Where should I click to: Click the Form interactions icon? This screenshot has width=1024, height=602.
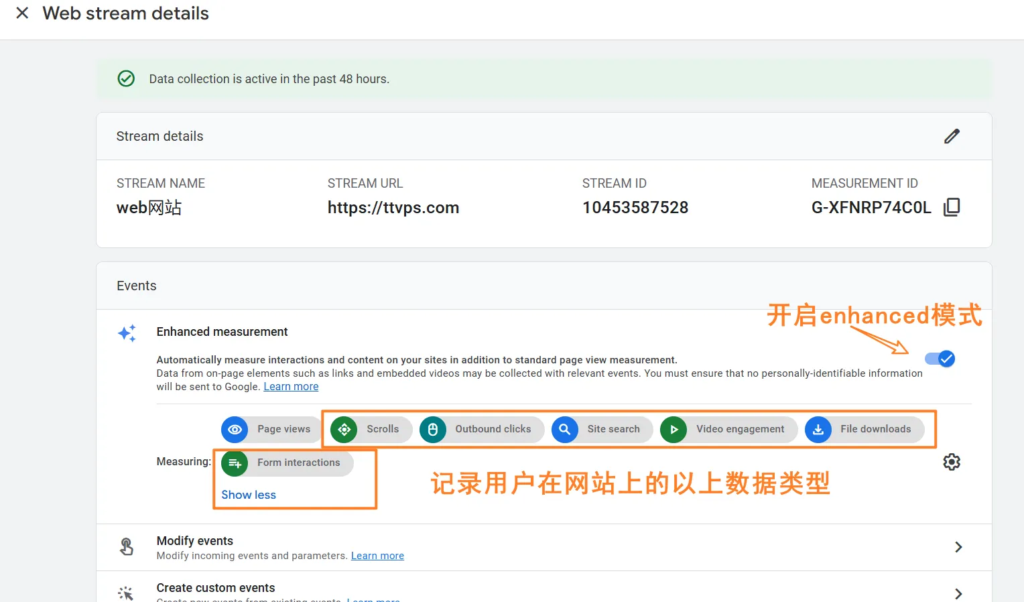tap(234, 463)
